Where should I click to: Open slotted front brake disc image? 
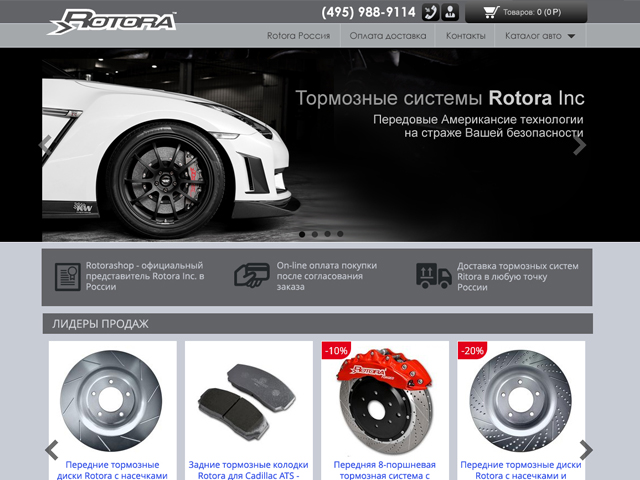point(111,401)
